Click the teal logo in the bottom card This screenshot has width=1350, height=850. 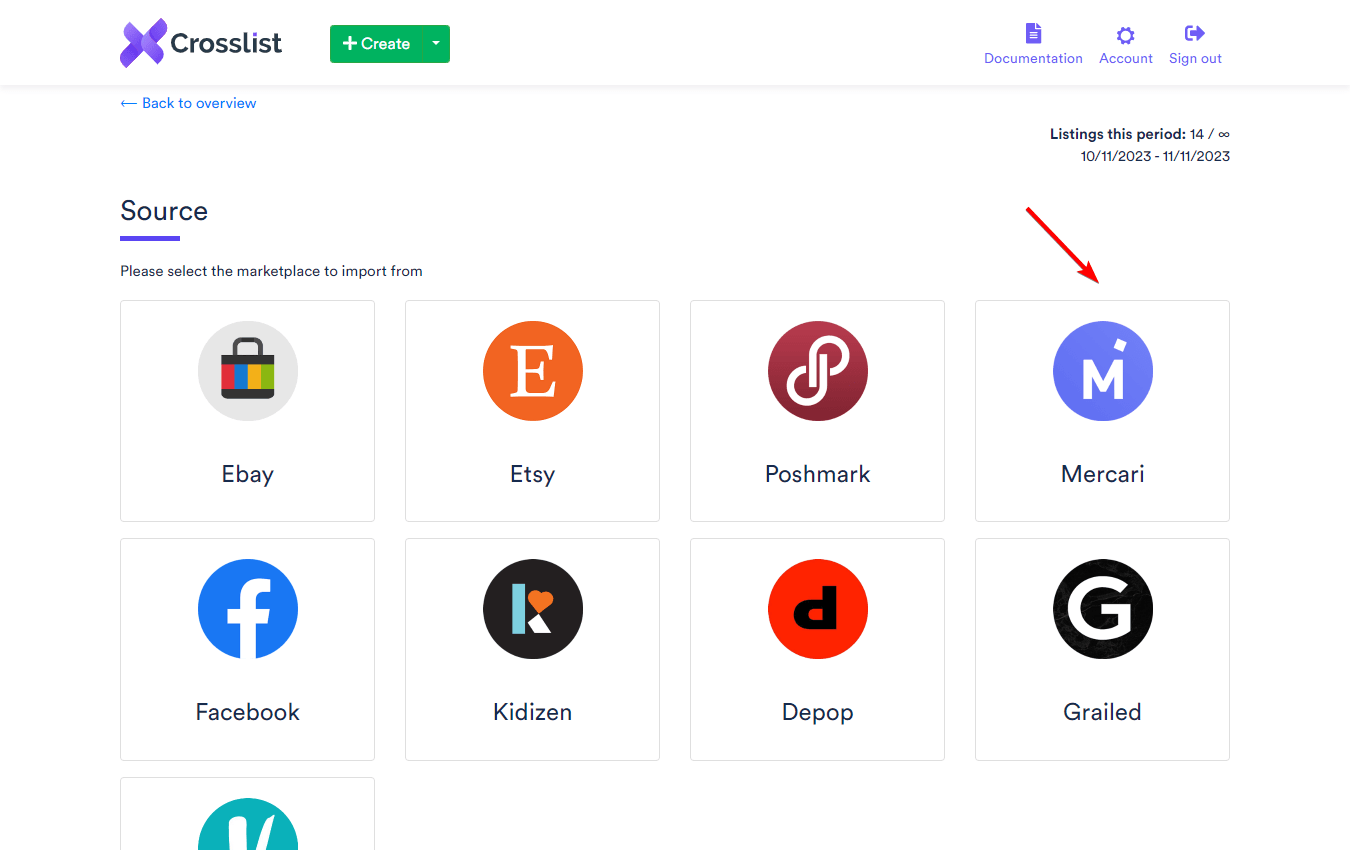(x=248, y=825)
